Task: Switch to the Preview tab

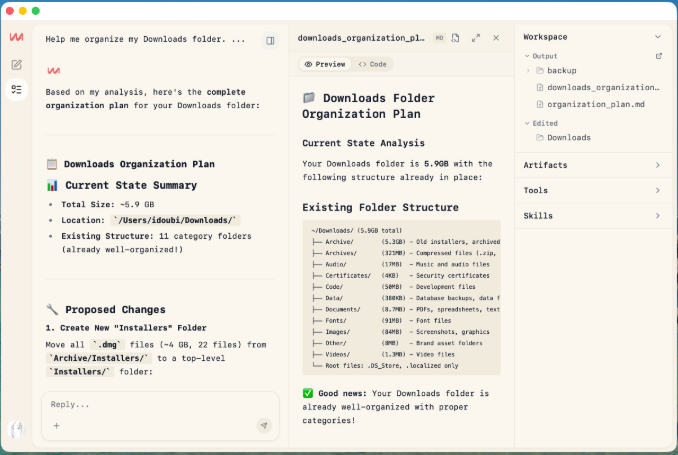Action: click(x=325, y=64)
